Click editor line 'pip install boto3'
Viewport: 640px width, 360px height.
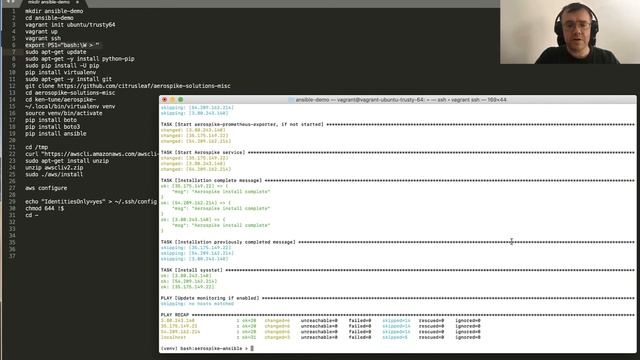click(x=52, y=127)
